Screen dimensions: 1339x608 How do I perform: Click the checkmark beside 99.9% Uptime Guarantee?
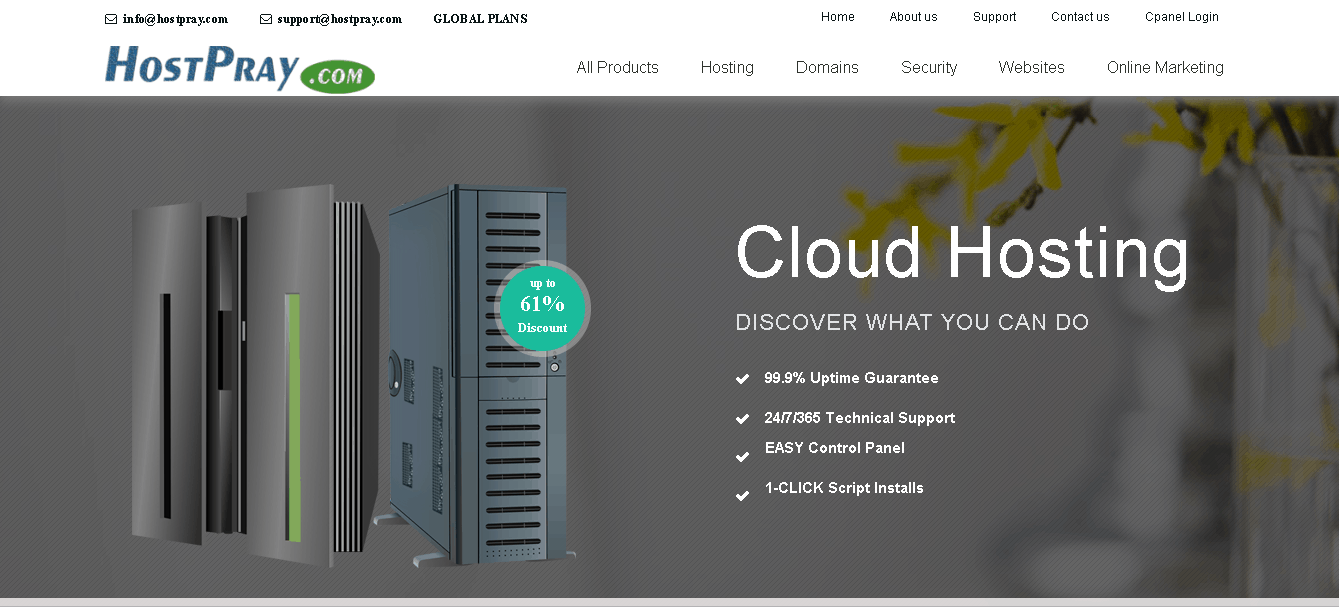tap(742, 379)
